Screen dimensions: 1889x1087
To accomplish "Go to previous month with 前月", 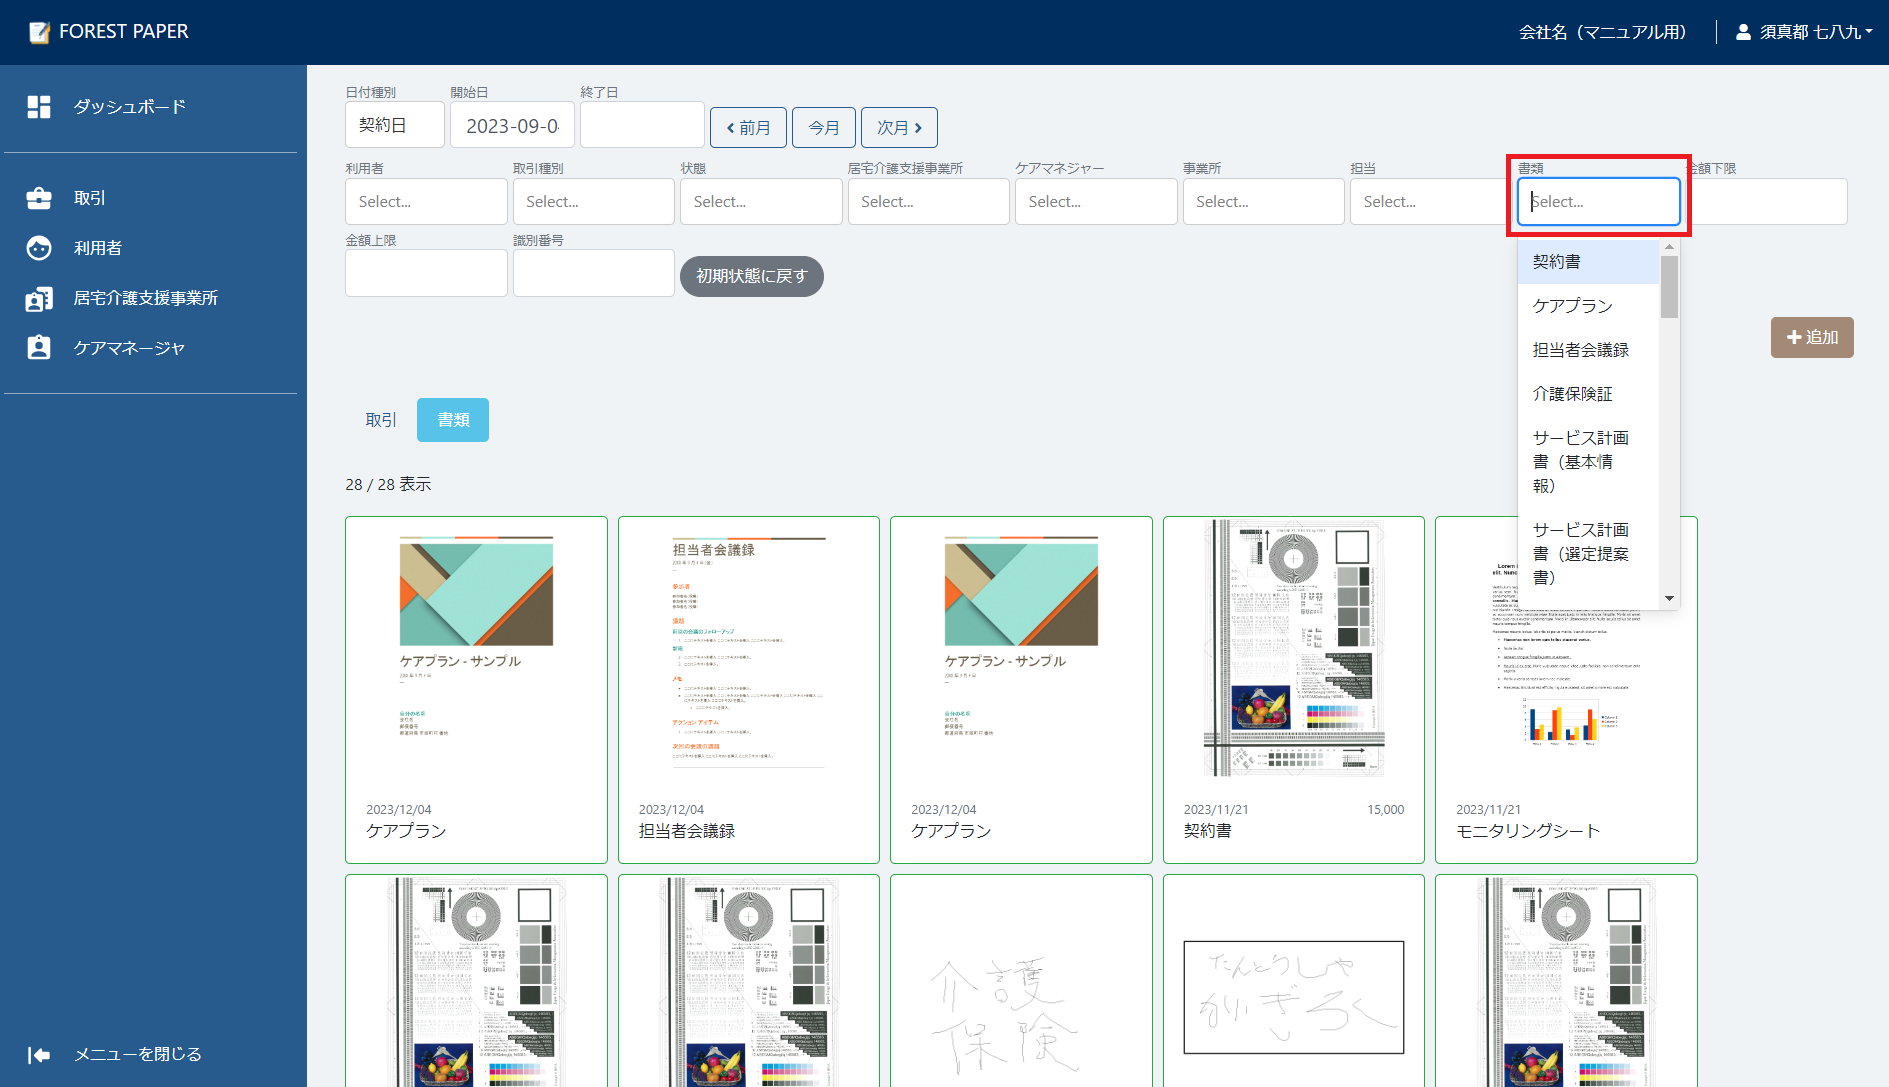I will click(x=748, y=128).
